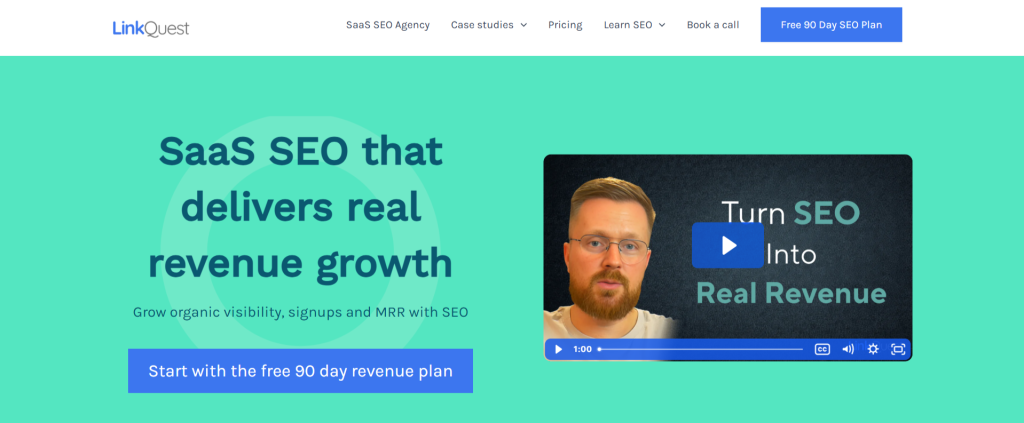Enter fullscreen mode for the video
This screenshot has width=1024, height=423.
tap(898, 349)
